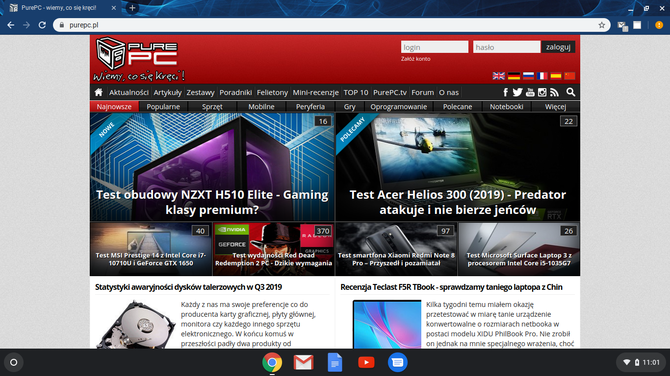Reload the page in Chrome
670x376 pixels.
(42, 25)
